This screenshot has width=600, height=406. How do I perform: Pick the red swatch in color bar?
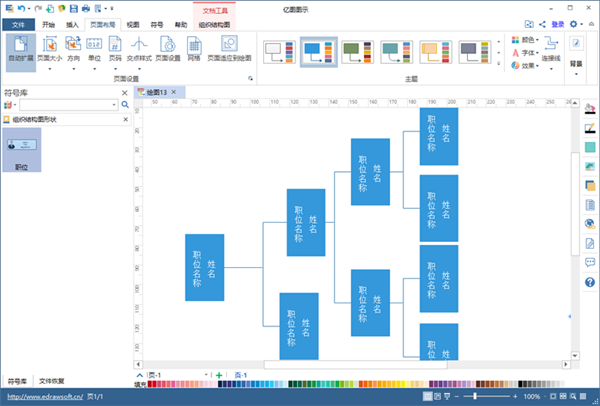coord(156,384)
